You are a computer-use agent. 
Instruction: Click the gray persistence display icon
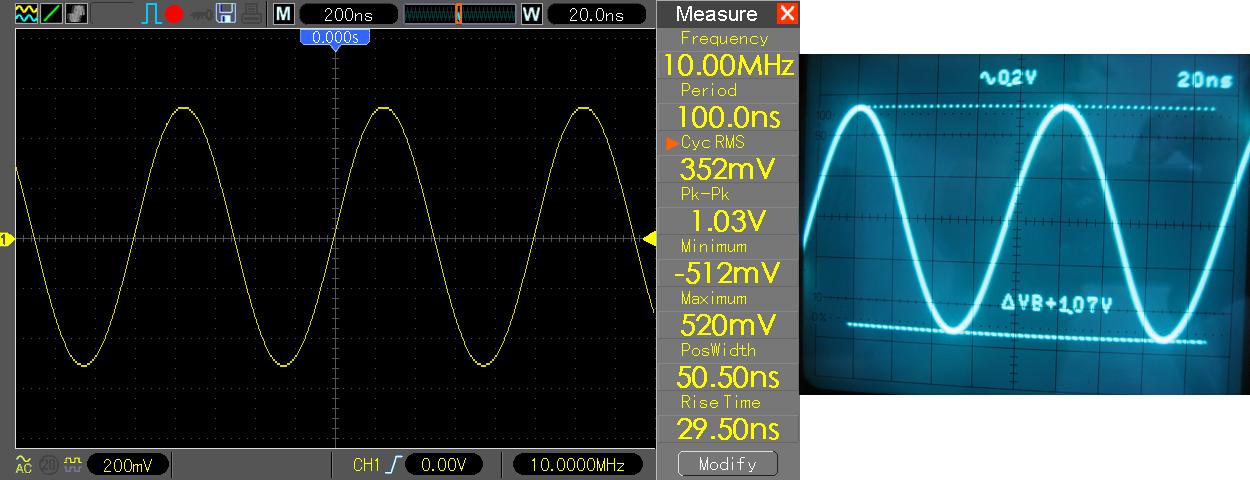[x=76, y=14]
